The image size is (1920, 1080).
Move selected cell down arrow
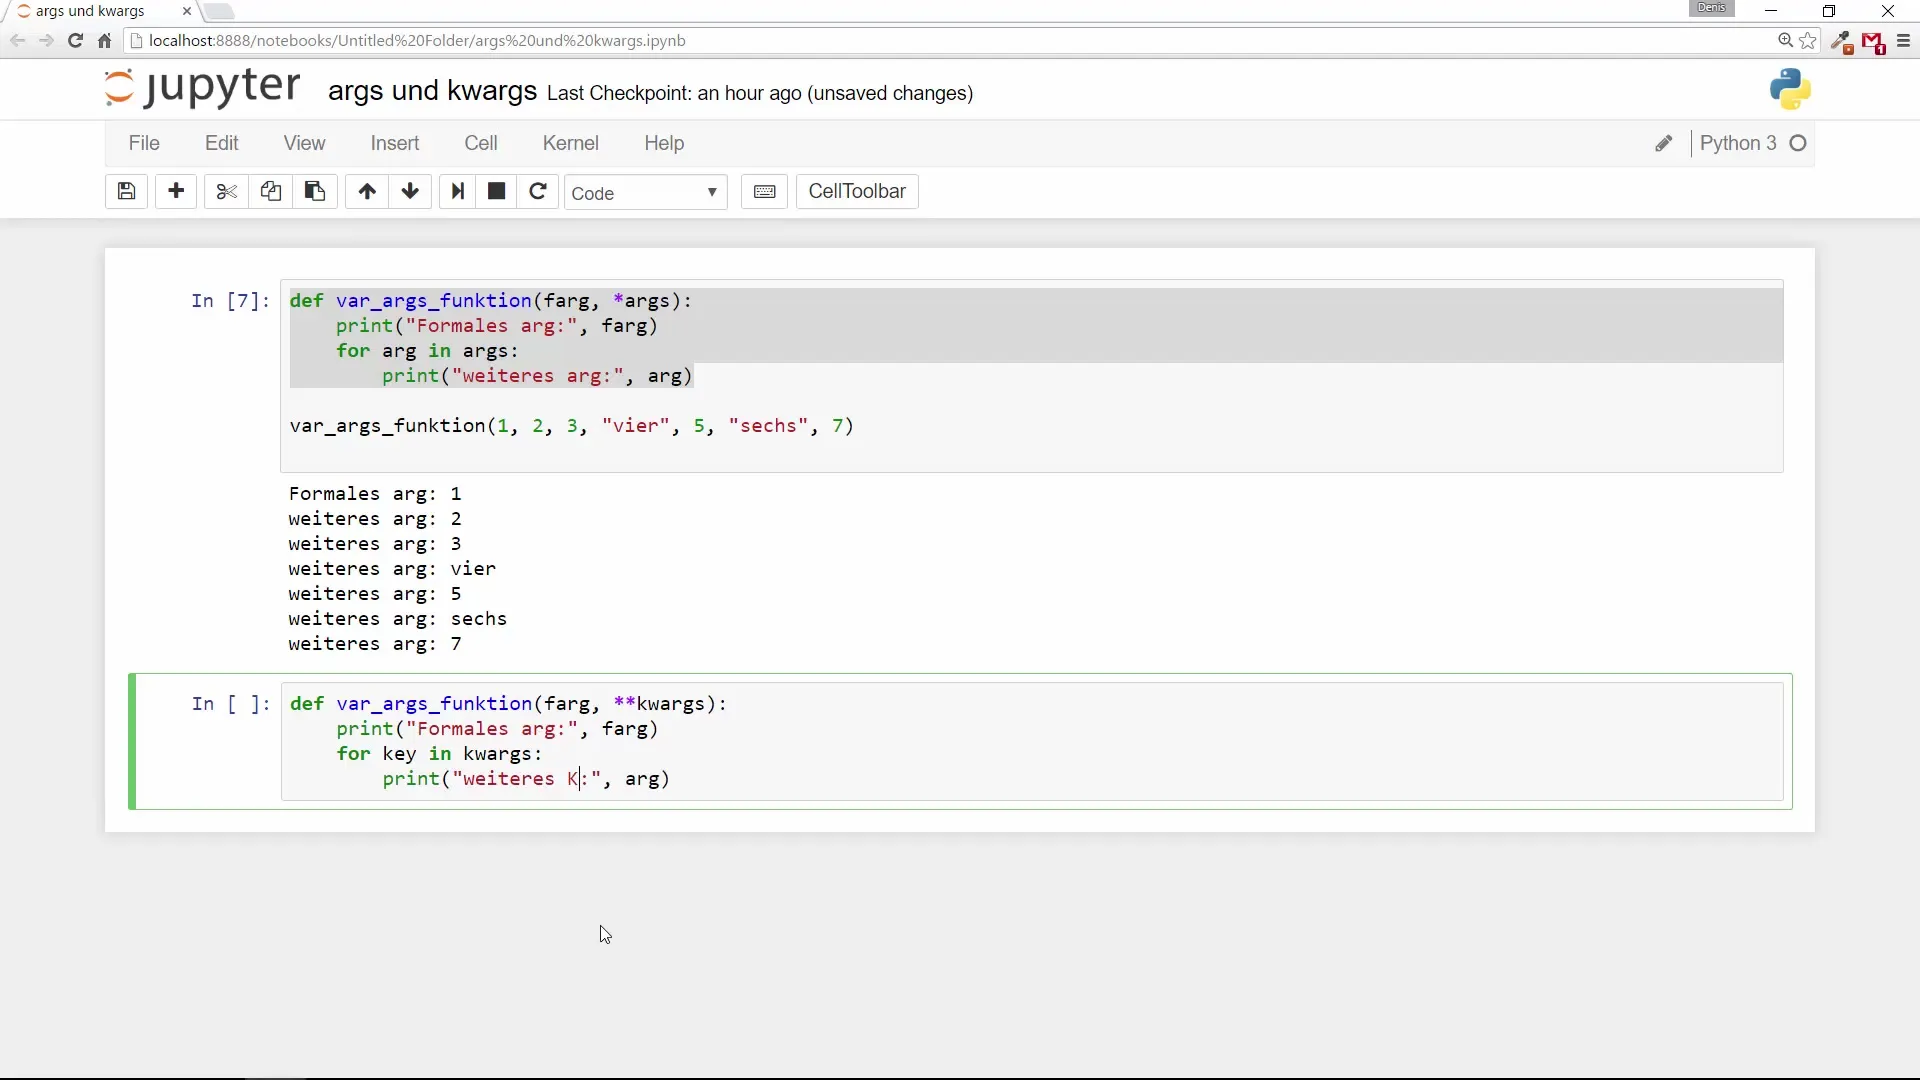click(x=410, y=191)
